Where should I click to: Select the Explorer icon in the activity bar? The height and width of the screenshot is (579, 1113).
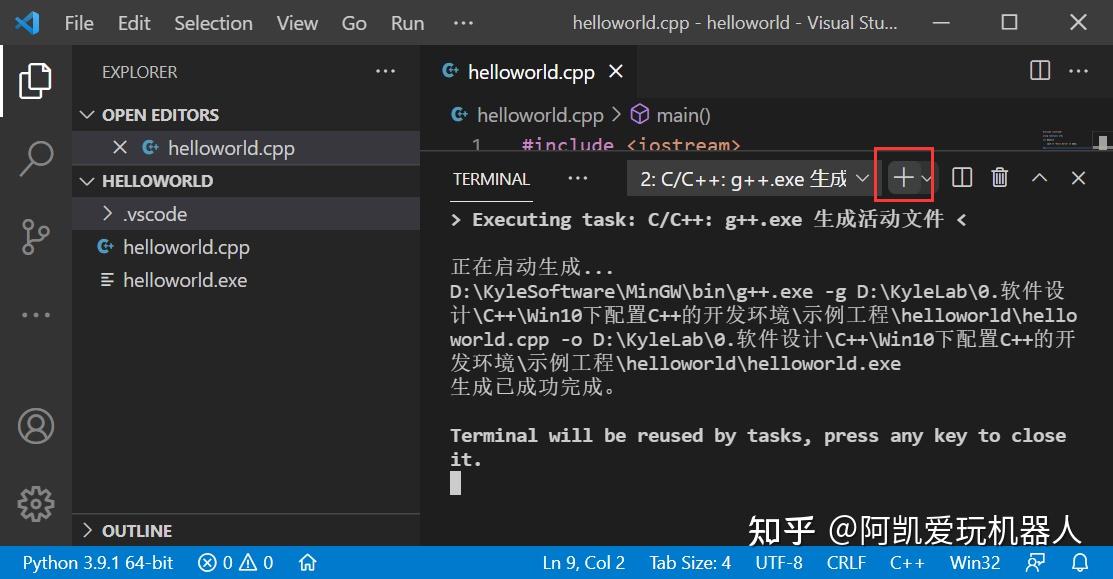[36, 81]
